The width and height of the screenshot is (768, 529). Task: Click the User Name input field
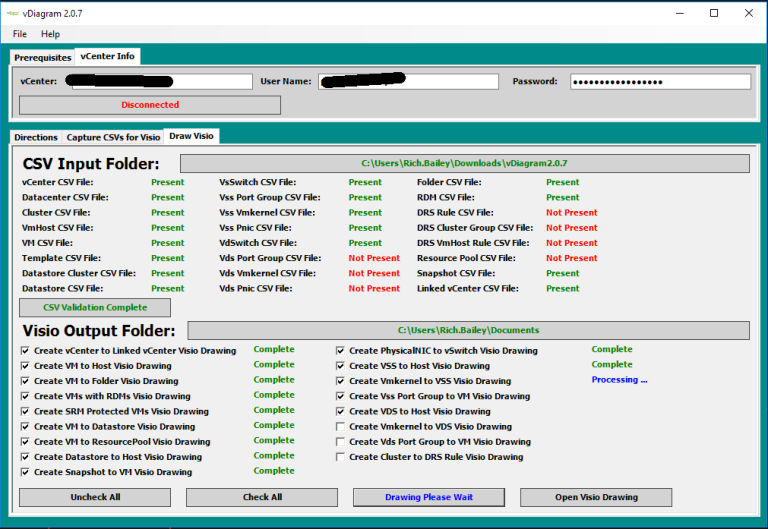click(408, 81)
